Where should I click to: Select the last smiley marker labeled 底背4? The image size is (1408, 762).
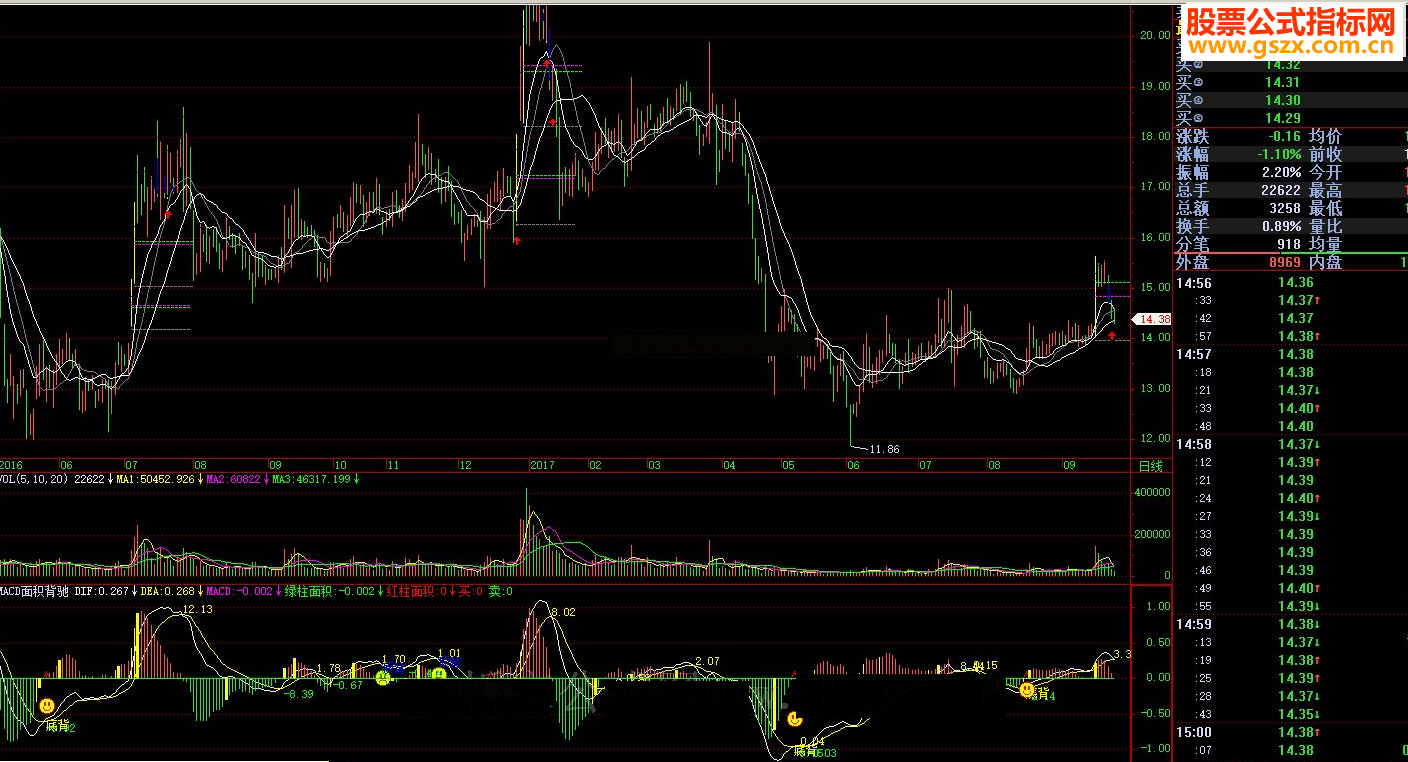click(1027, 689)
